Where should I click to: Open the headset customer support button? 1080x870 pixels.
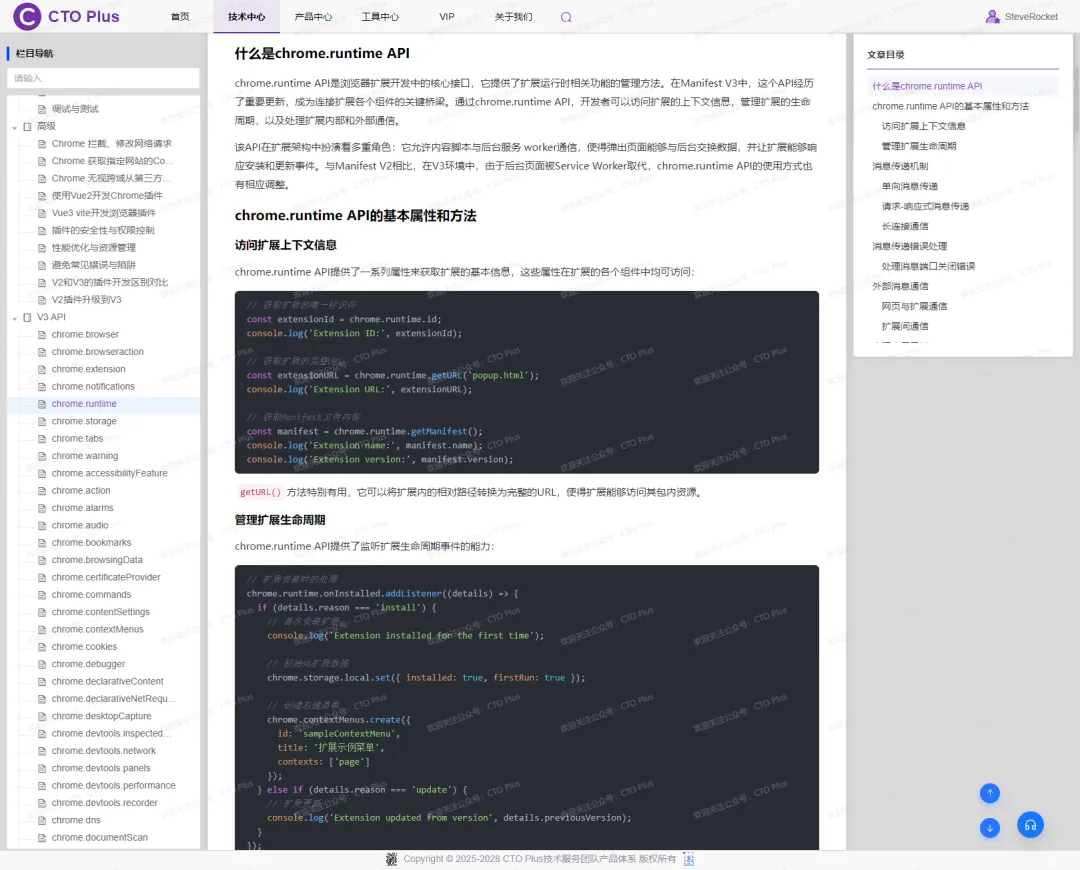tap(1030, 825)
